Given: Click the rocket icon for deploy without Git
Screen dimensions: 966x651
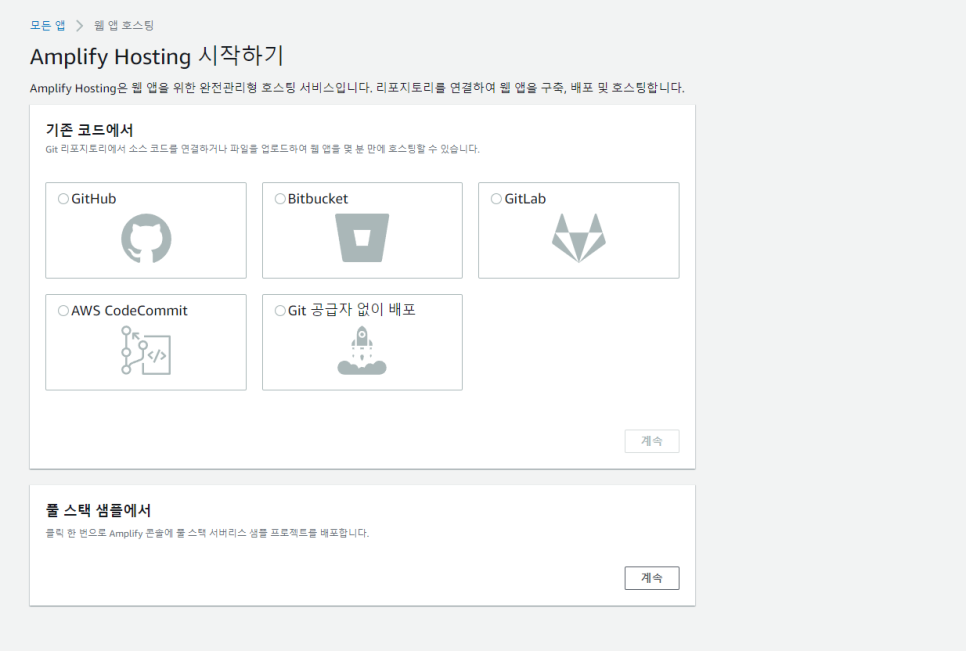Looking at the screenshot, I should 362,350.
